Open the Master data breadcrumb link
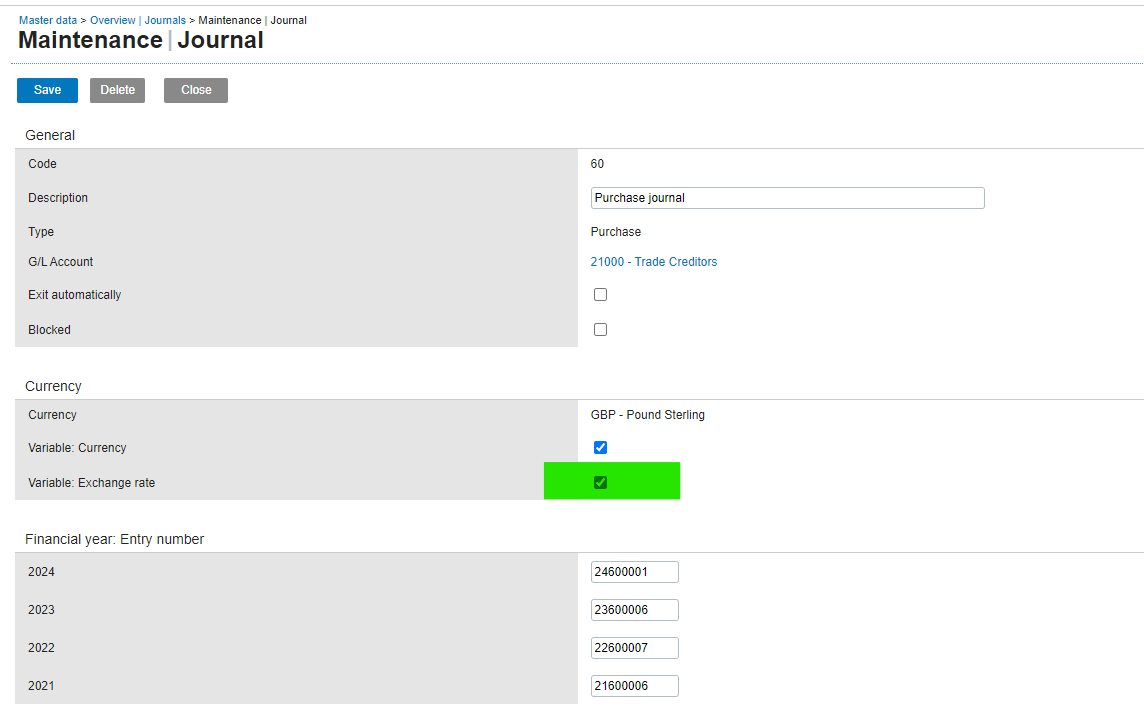The image size is (1144, 706). (48, 20)
